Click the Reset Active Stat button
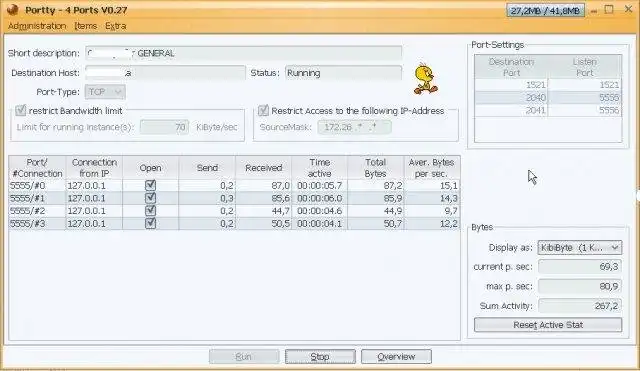The image size is (640, 371). pyautogui.click(x=548, y=325)
